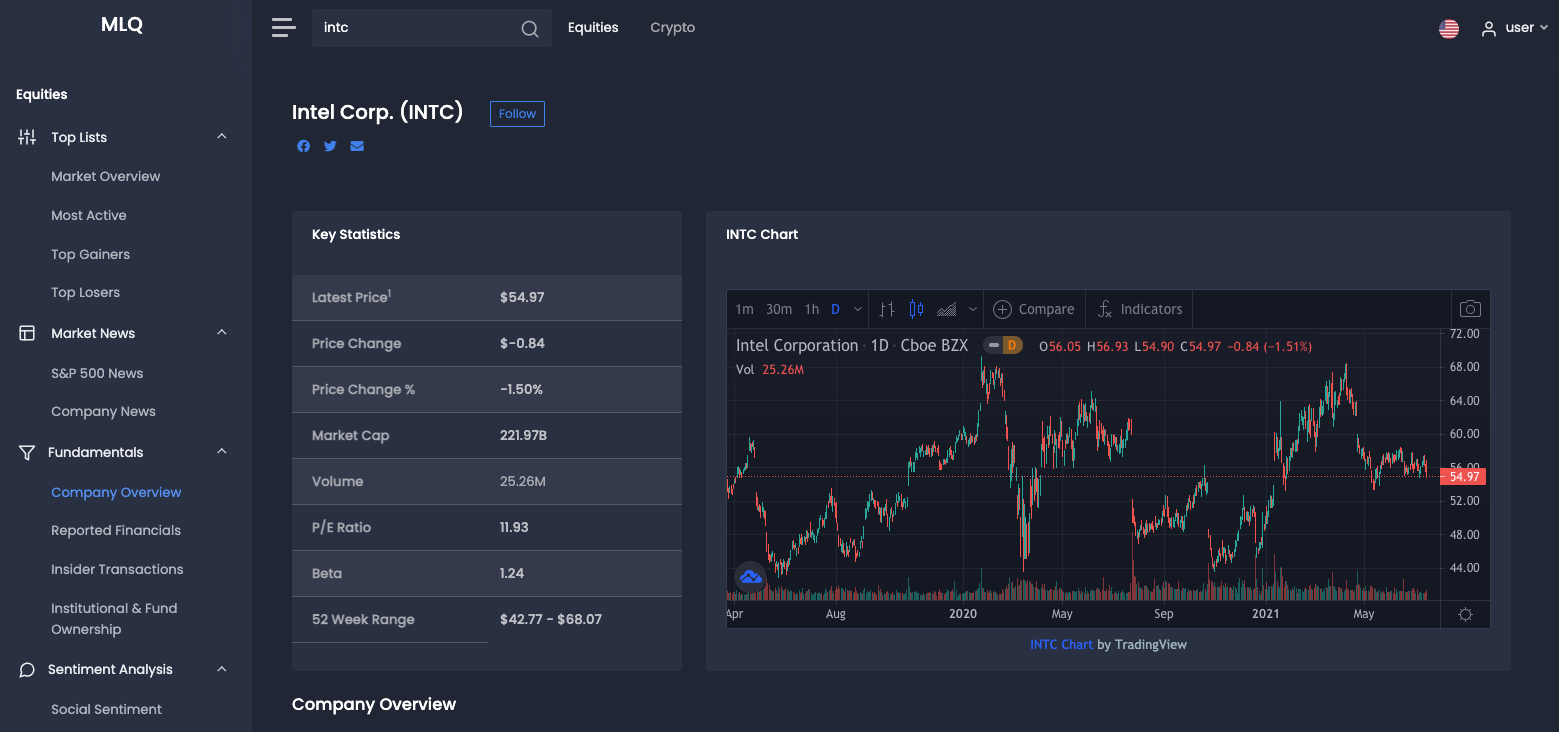Click the Compare button label
This screenshot has height=732, width=1559.
click(1046, 309)
